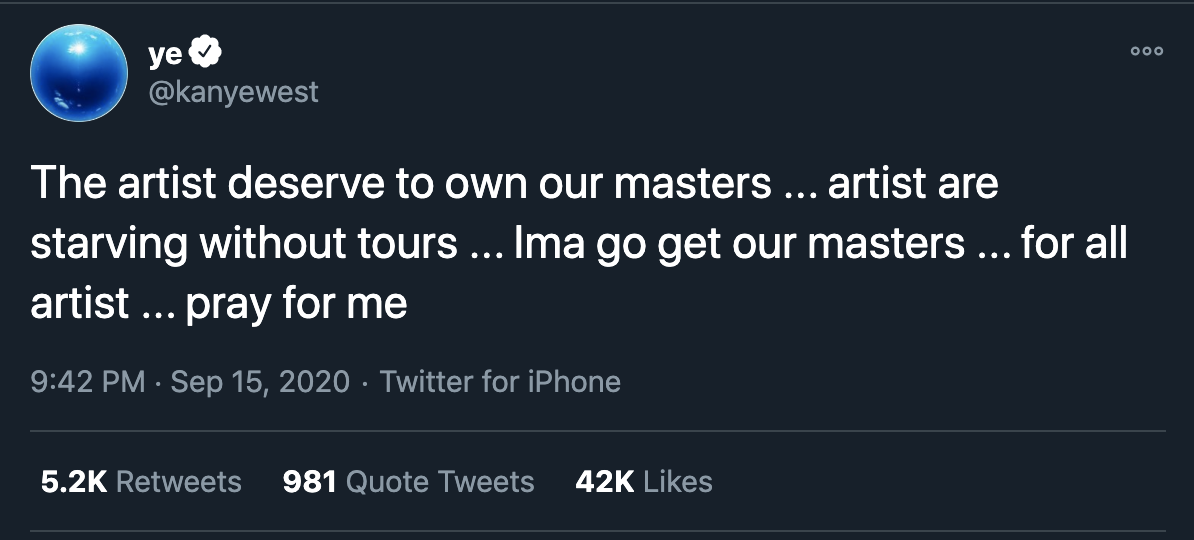Click the blue verified checkmark badge
Viewport: 1194px width, 540px height.
pos(205,52)
